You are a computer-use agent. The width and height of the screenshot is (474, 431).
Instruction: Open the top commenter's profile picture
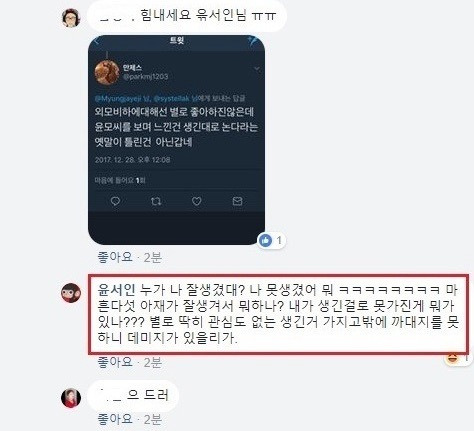(71, 18)
